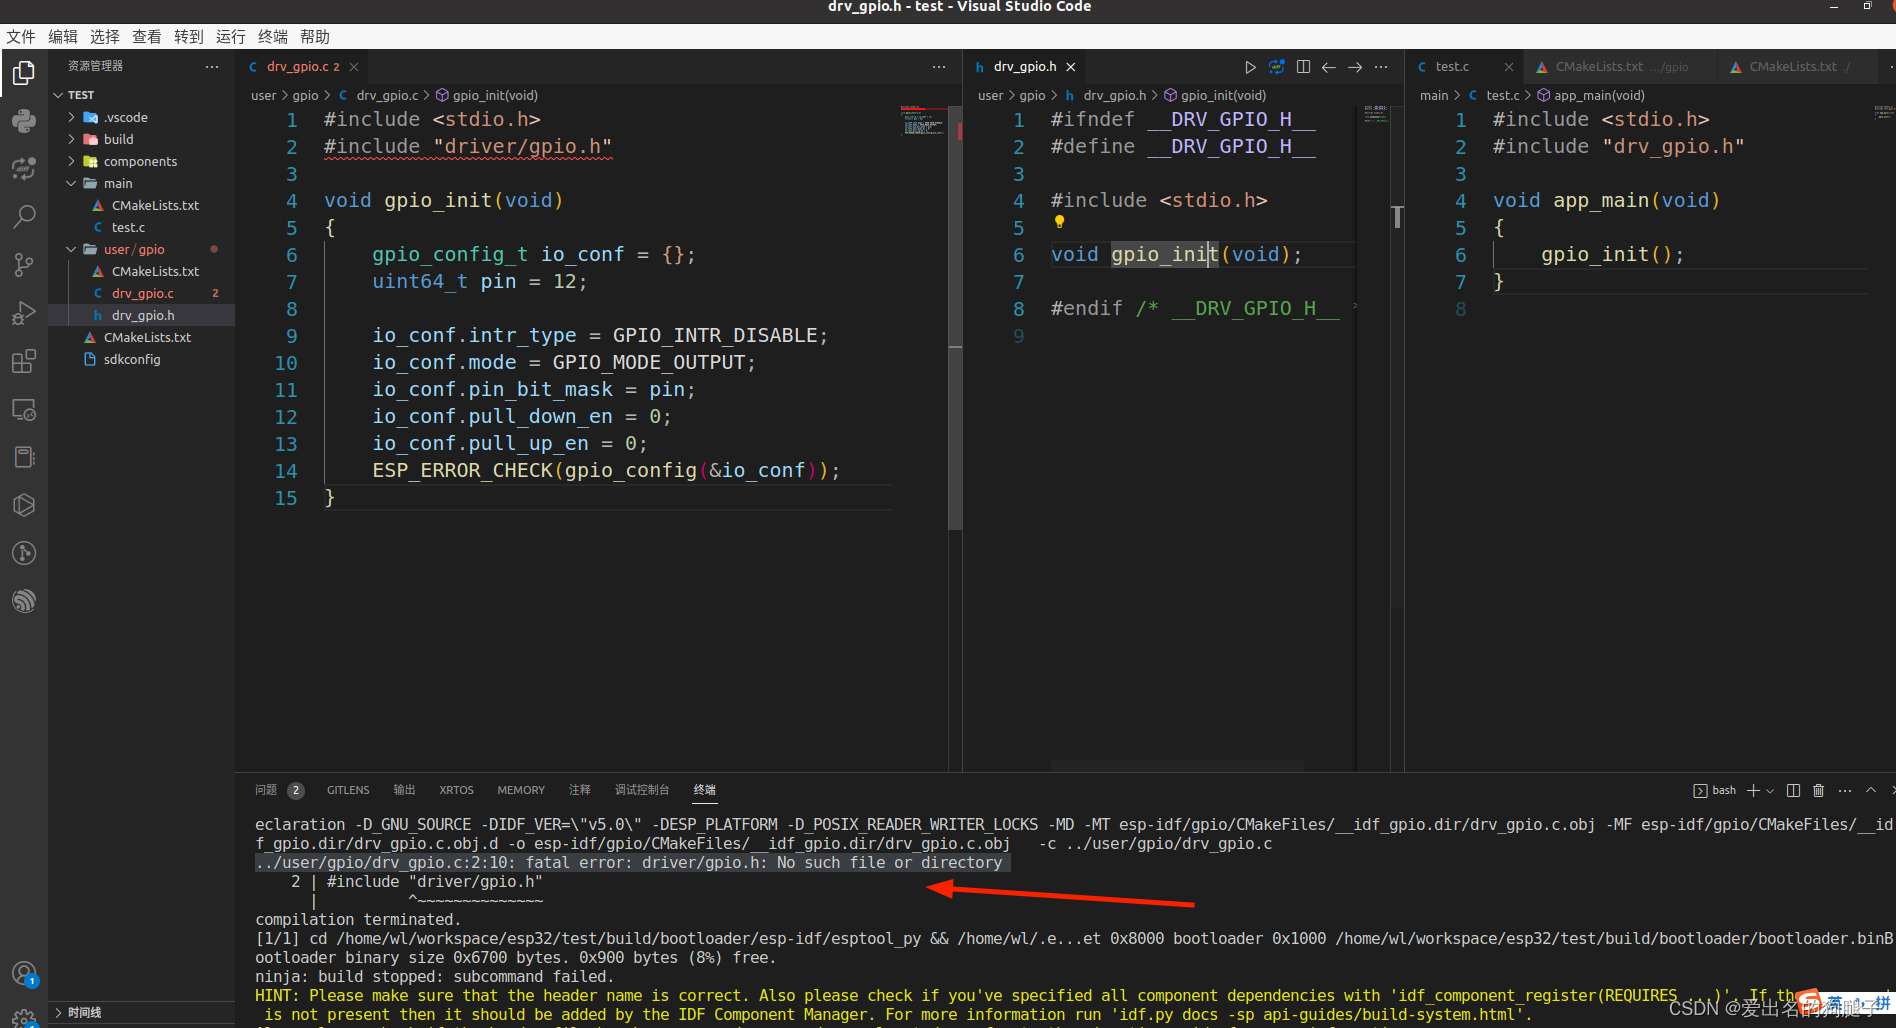
Task: Switch to the 输出 panel tab
Action: click(x=404, y=790)
